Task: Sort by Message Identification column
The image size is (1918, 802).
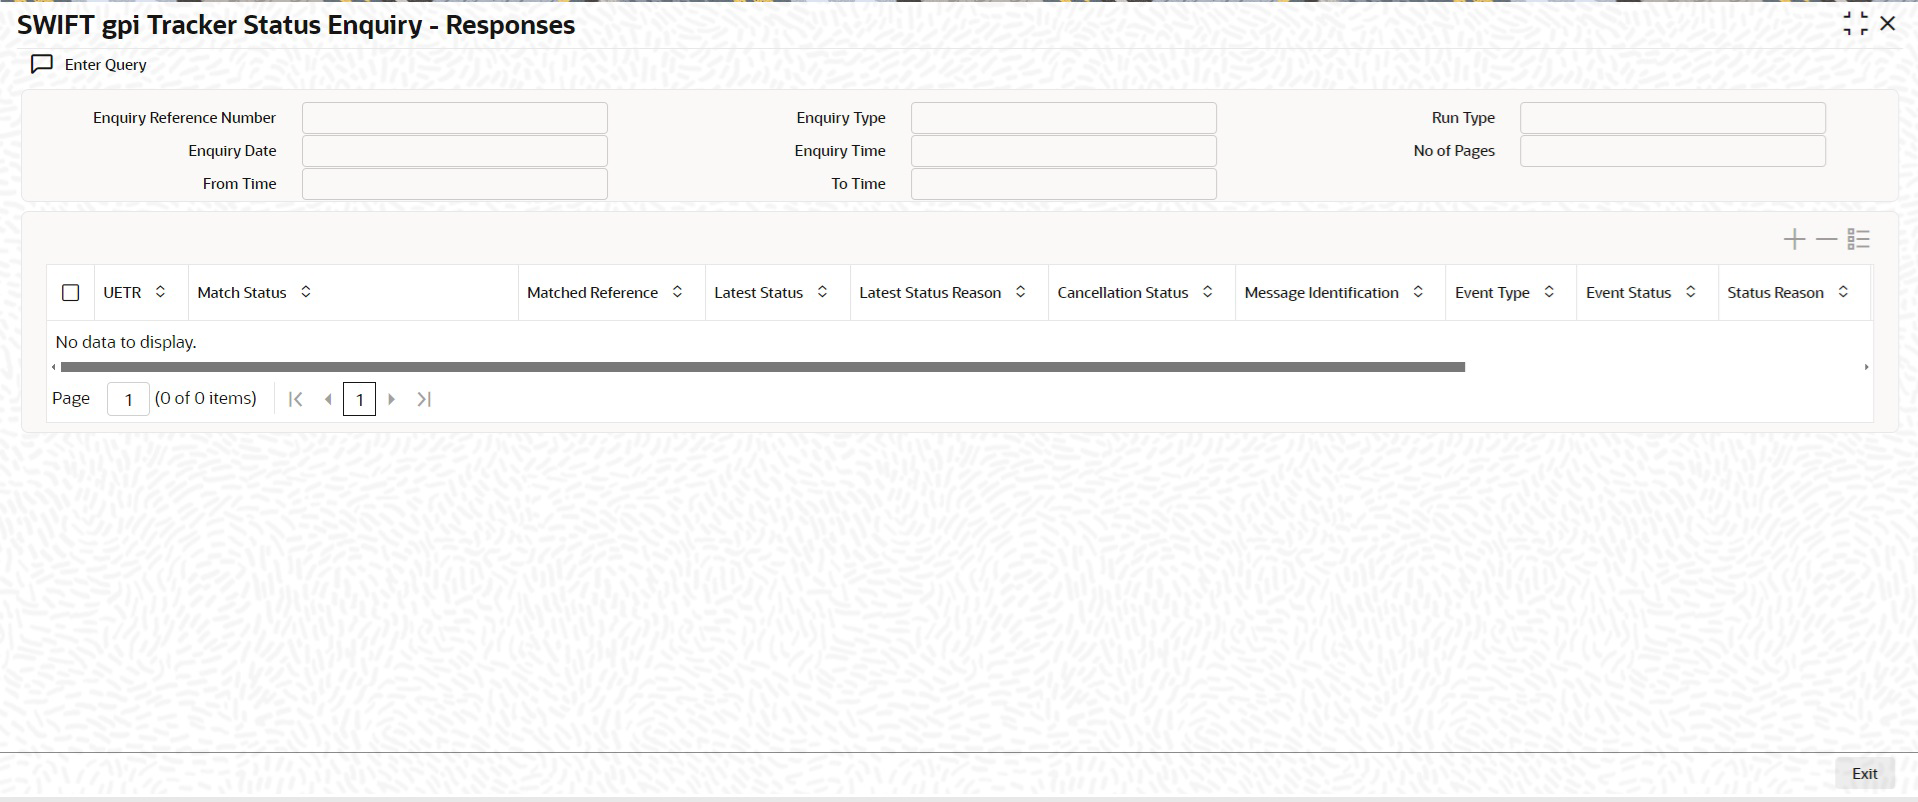Action: click(1418, 292)
